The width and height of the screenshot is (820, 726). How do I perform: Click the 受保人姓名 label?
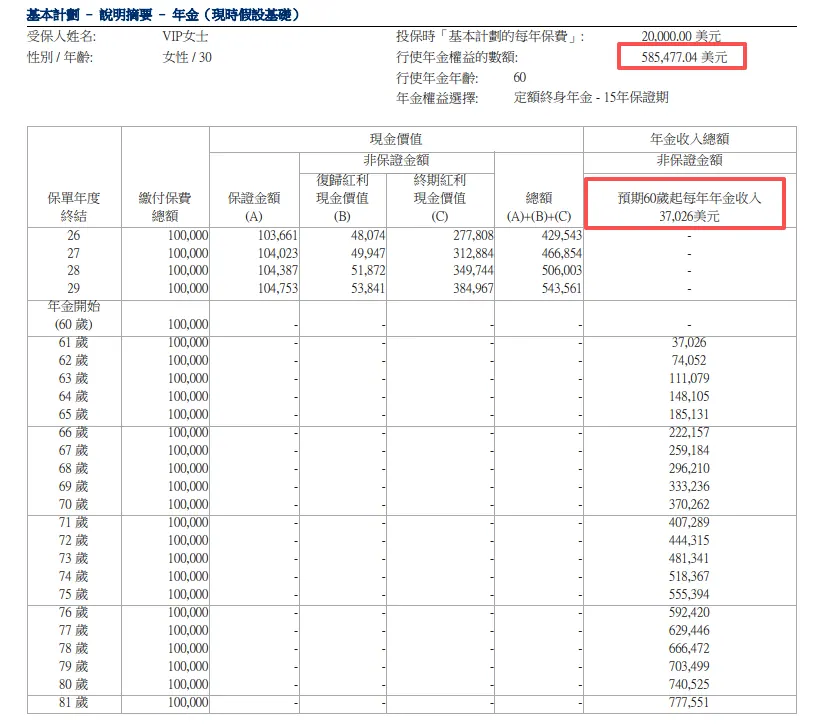point(62,36)
